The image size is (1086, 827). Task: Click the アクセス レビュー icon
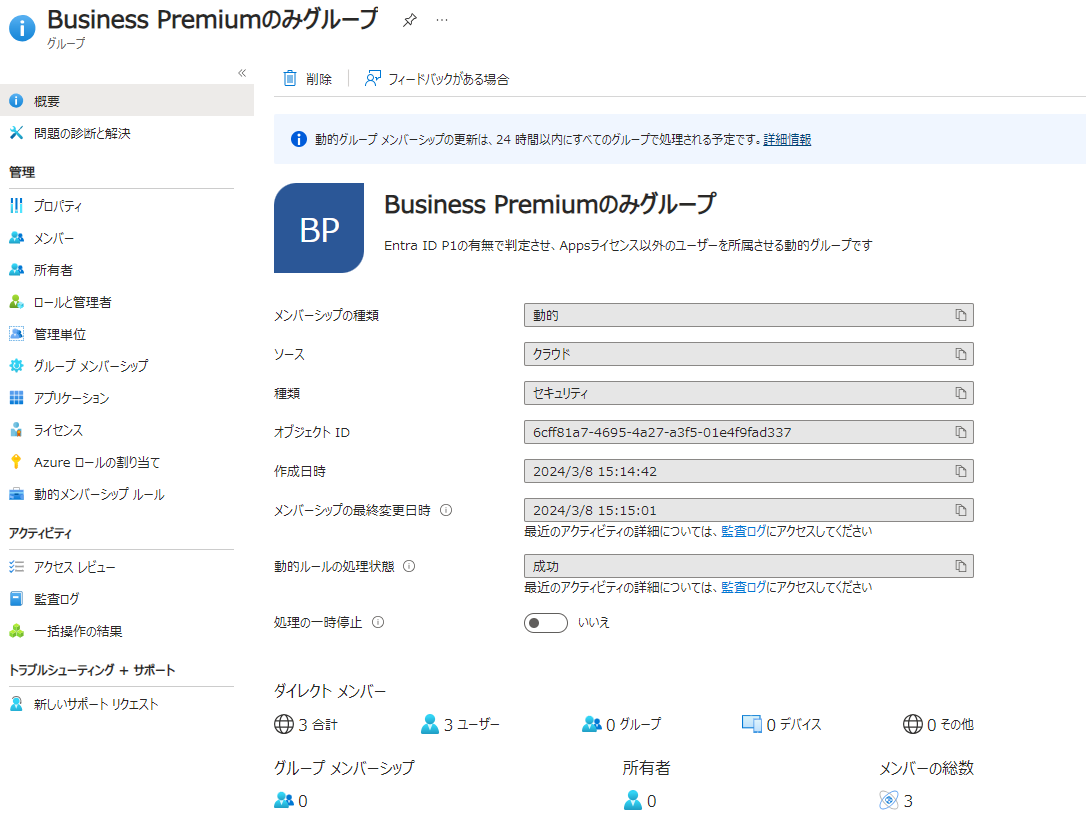point(17,567)
